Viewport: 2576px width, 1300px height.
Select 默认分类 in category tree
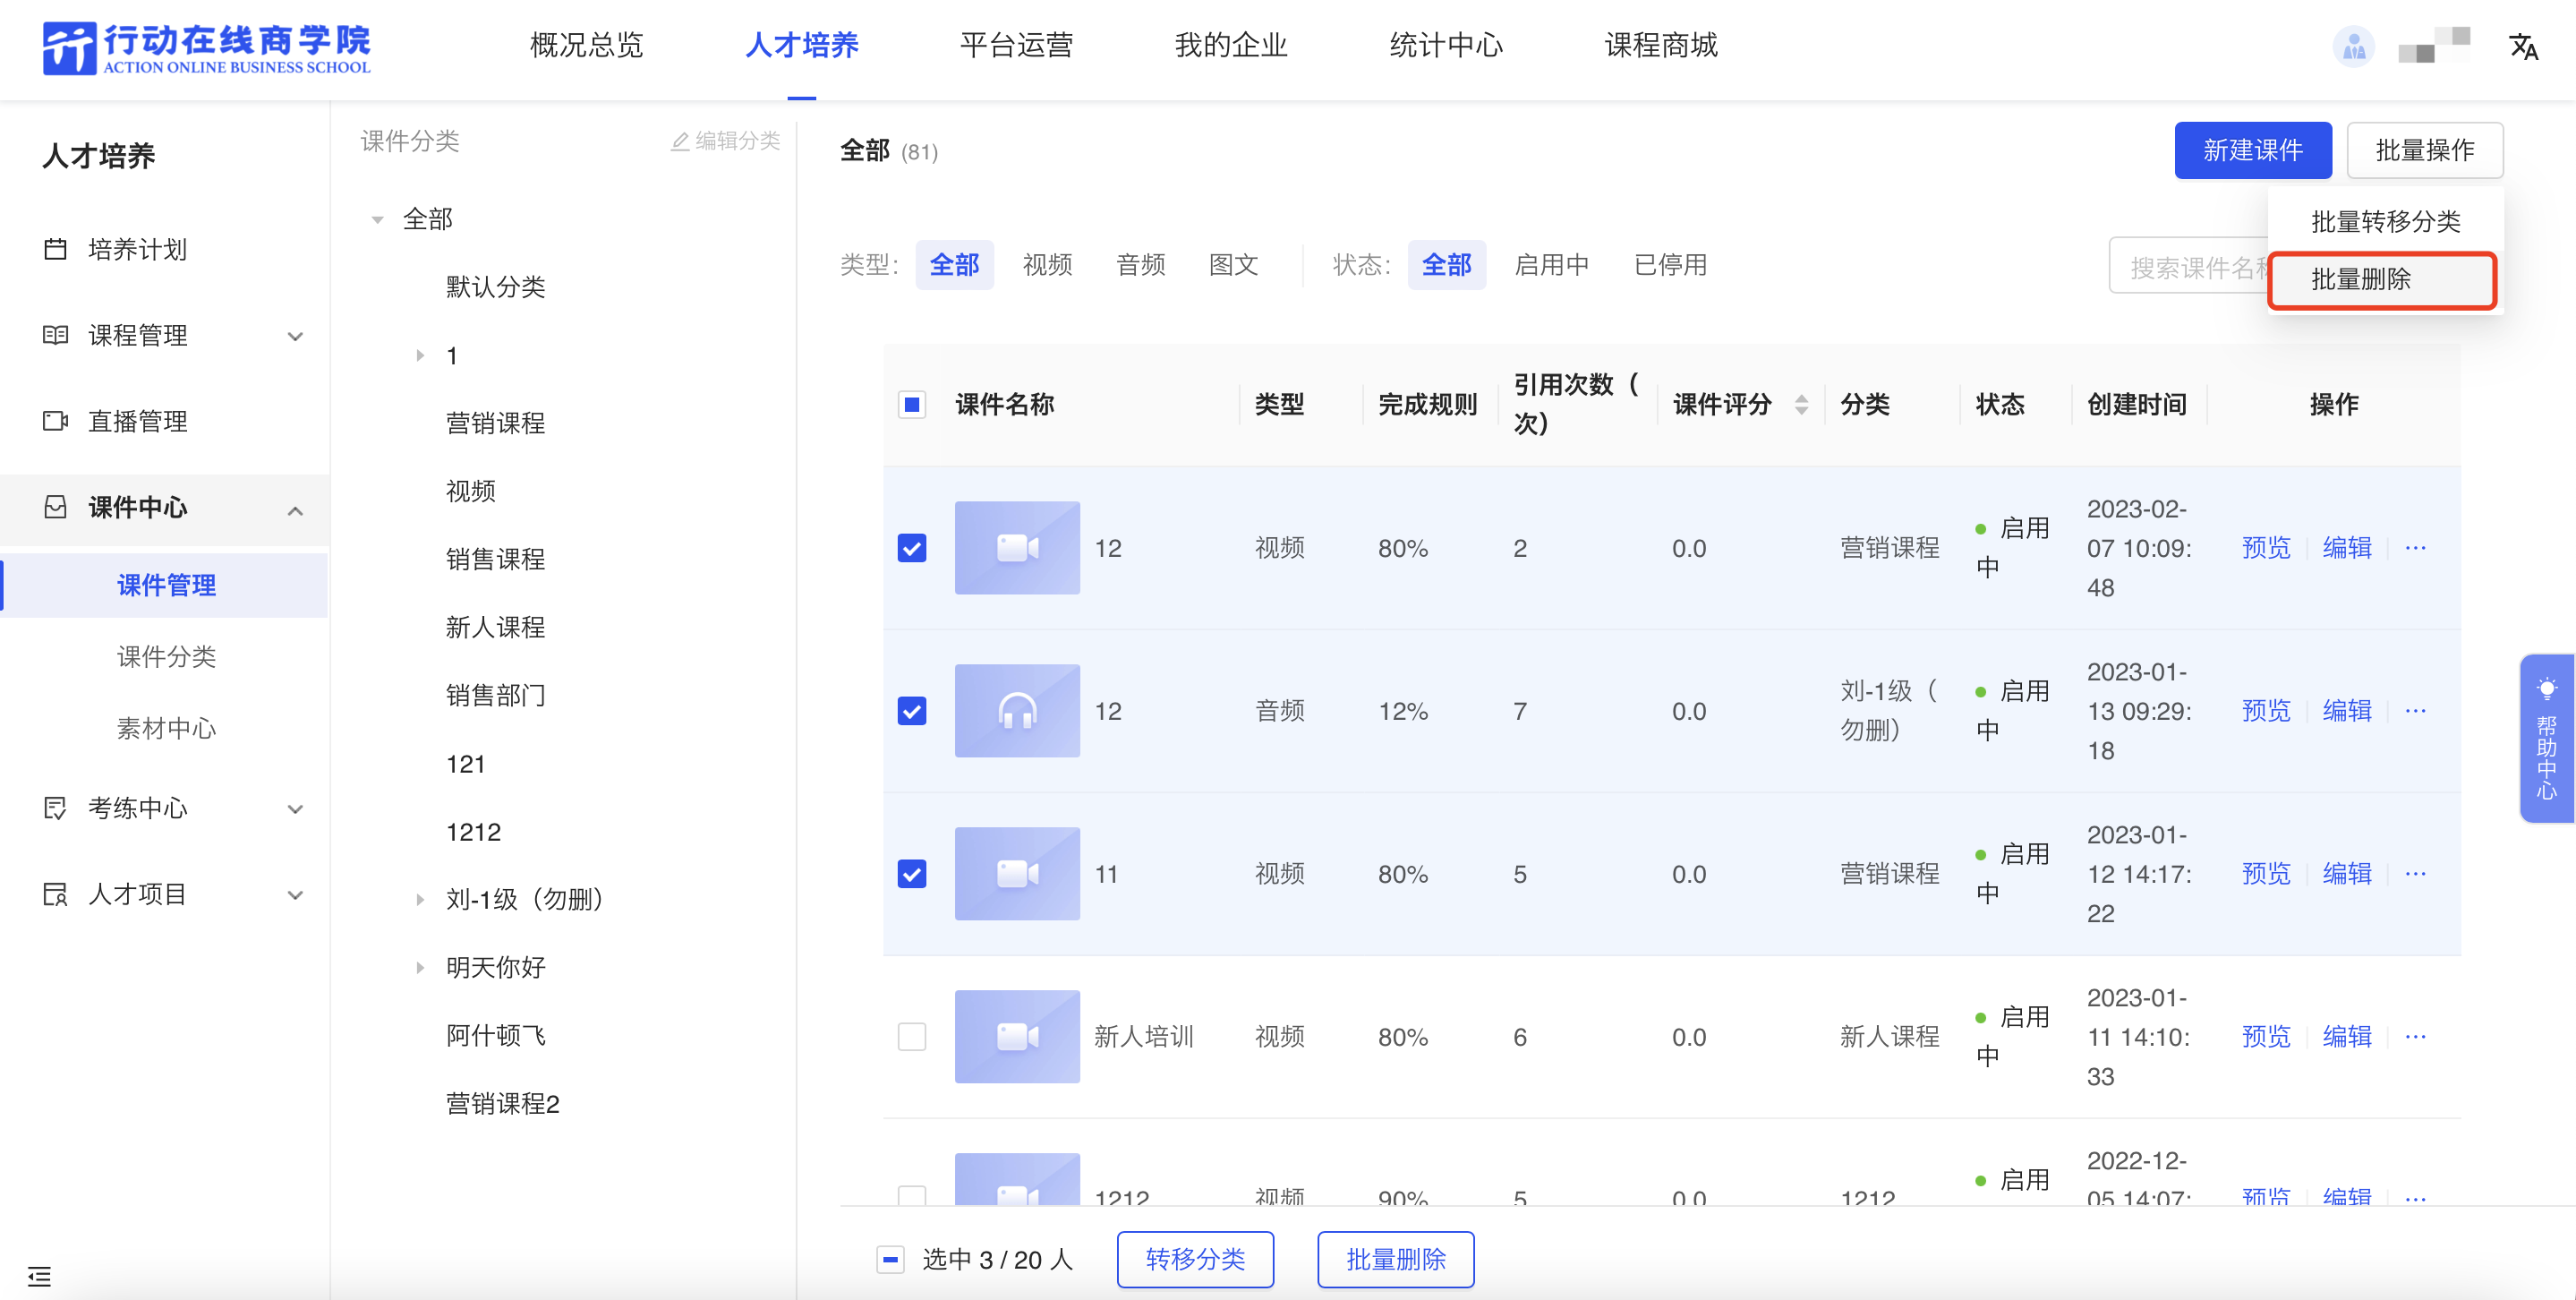coord(495,288)
